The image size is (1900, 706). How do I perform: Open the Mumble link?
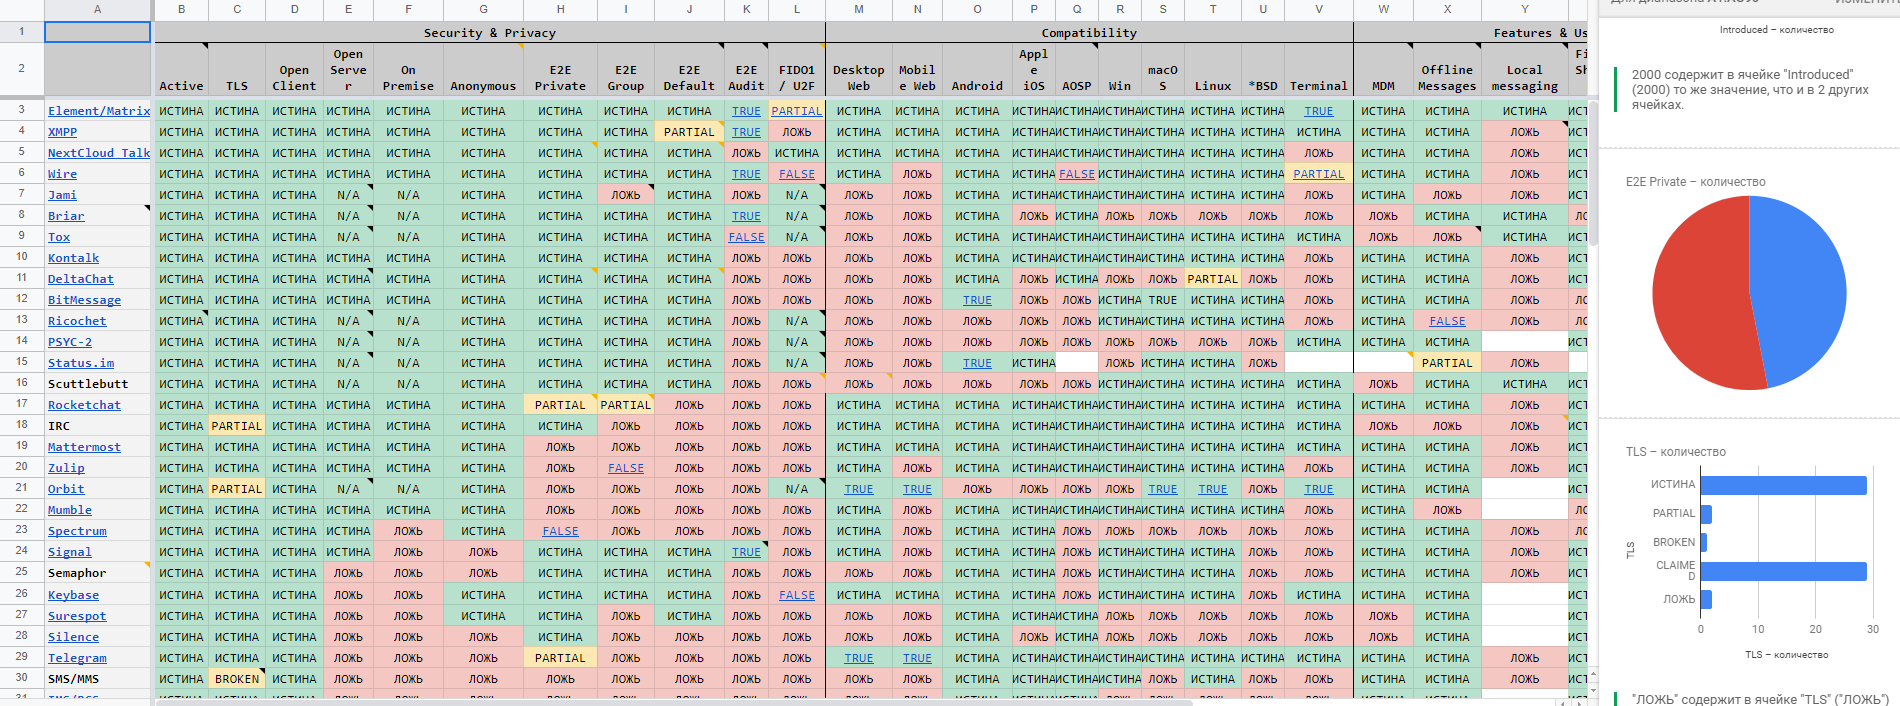[x=70, y=510]
